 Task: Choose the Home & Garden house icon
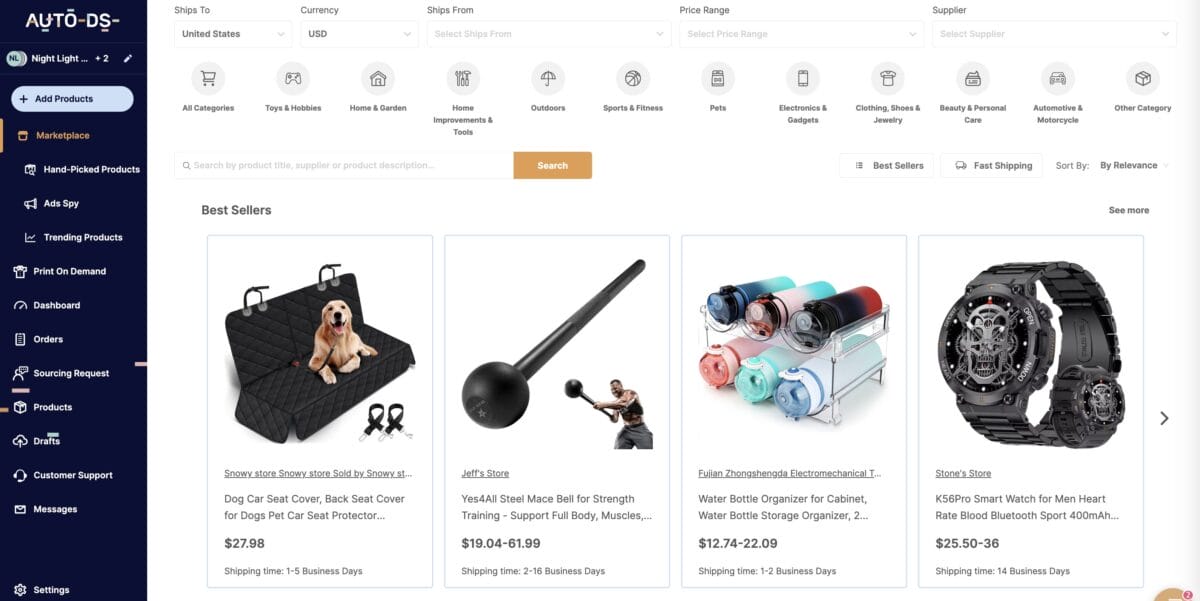[378, 78]
